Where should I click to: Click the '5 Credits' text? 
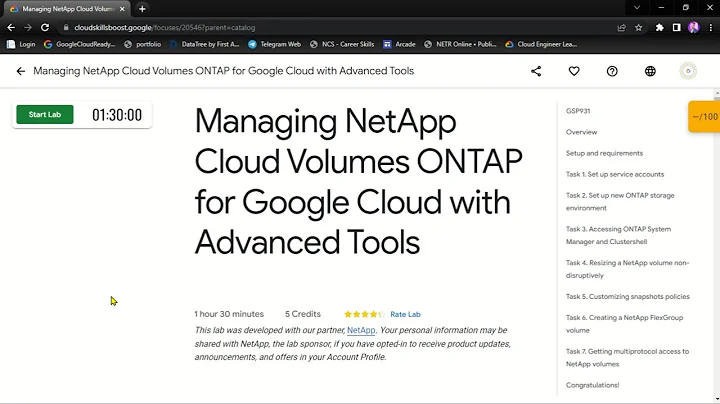pyautogui.click(x=303, y=314)
